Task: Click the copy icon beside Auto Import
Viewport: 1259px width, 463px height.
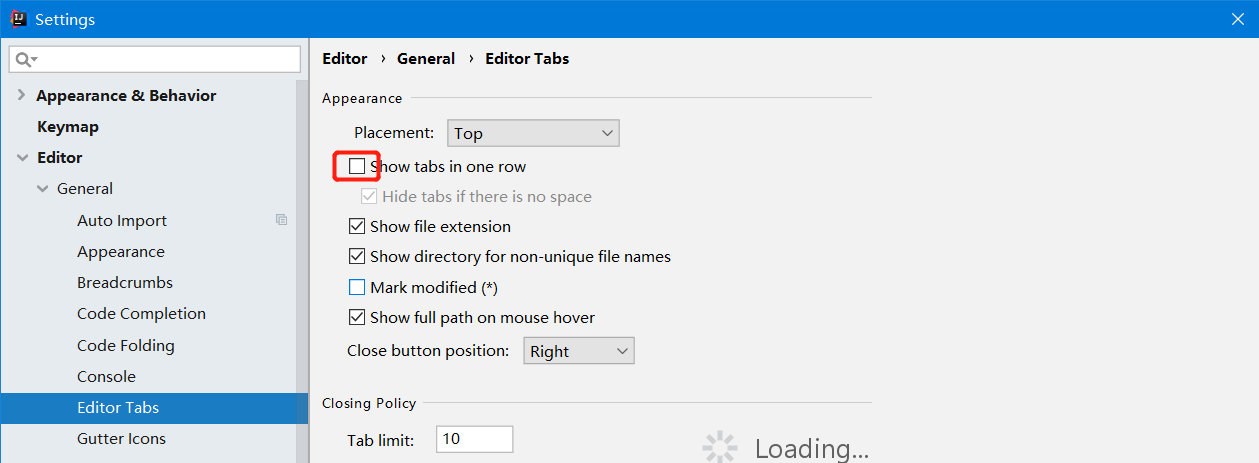Action: coord(282,220)
